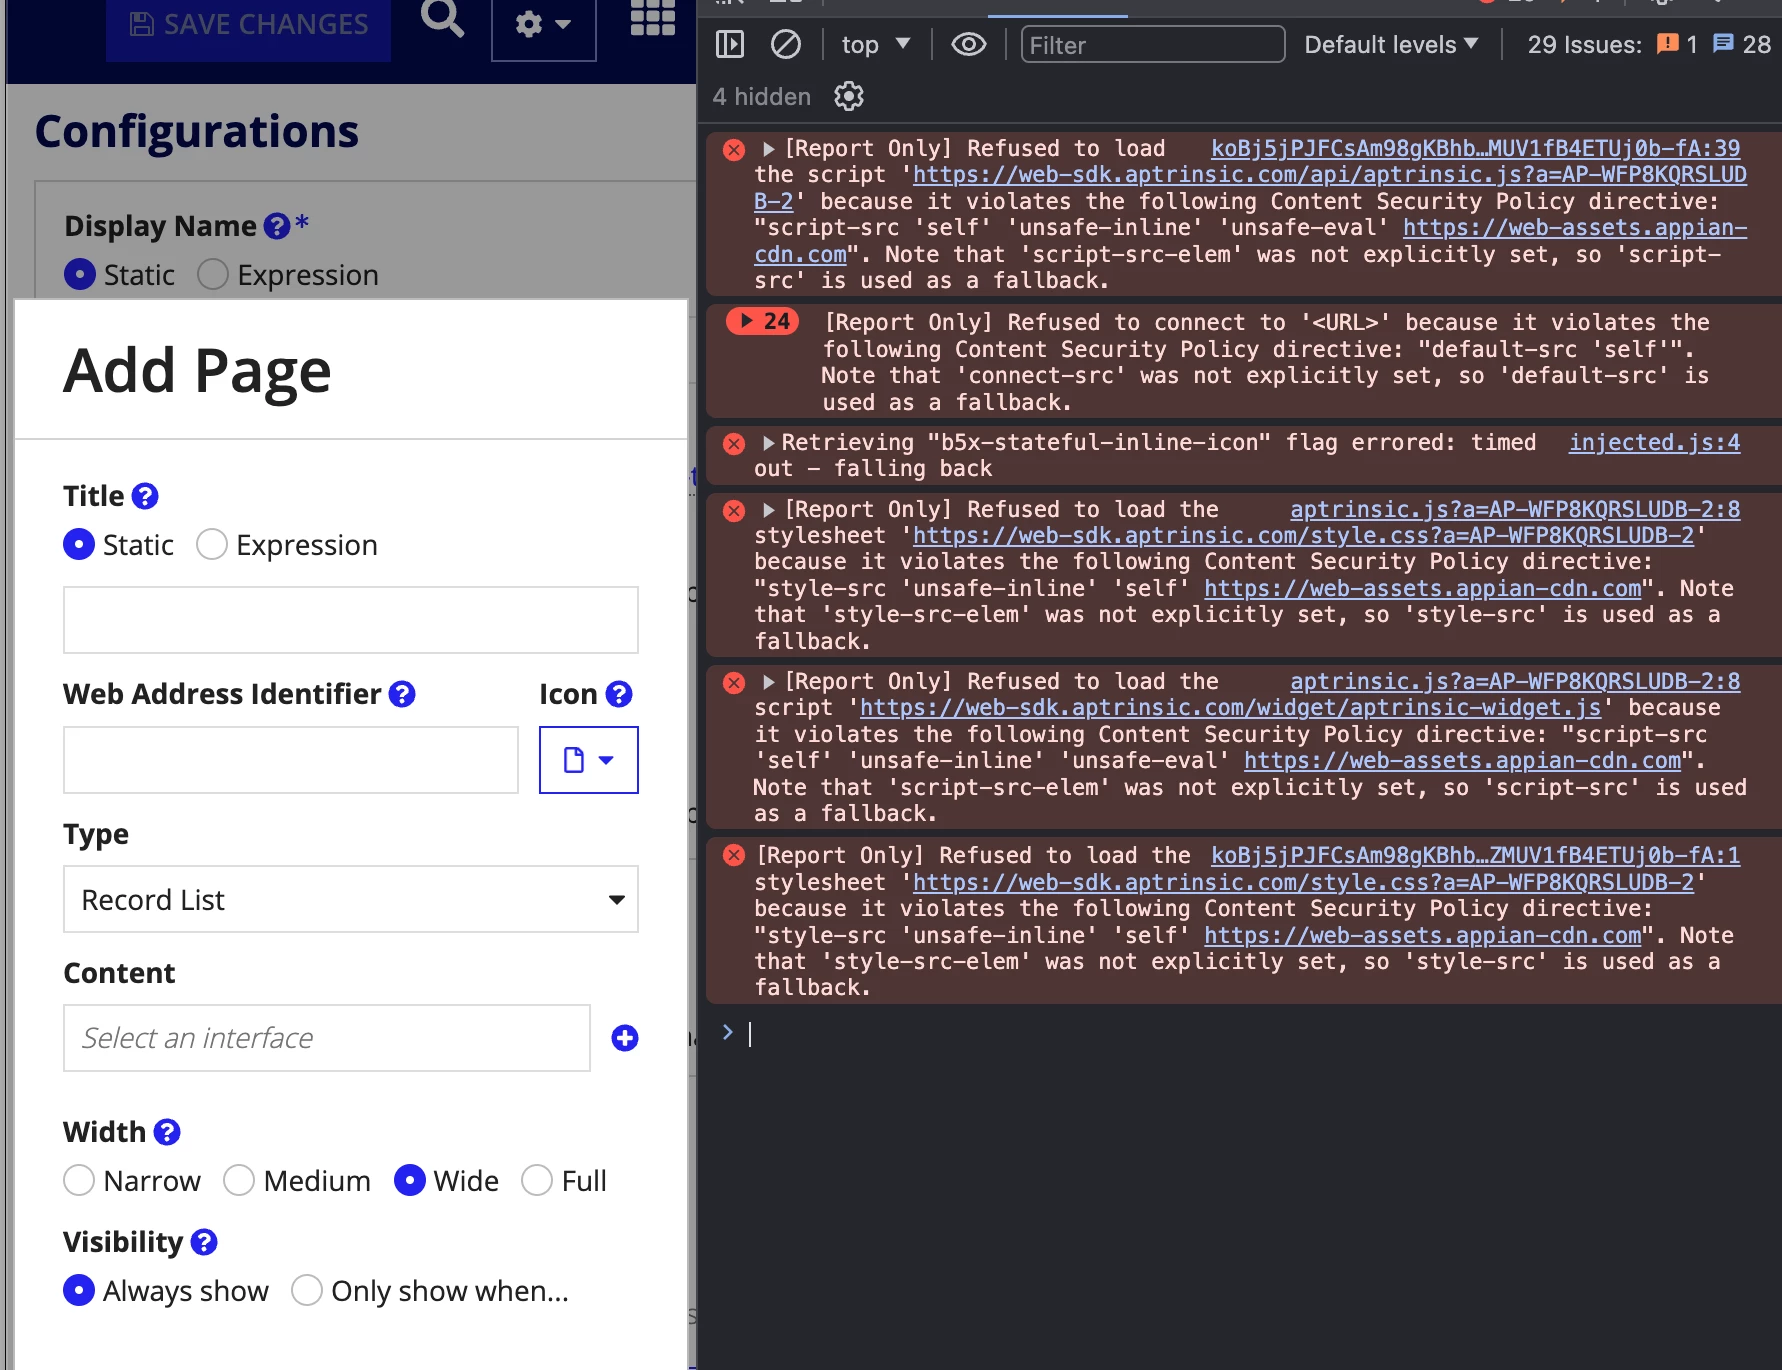Image resolution: width=1782 pixels, height=1370 pixels.
Task: Select Only show when... visibility
Action: click(307, 1290)
